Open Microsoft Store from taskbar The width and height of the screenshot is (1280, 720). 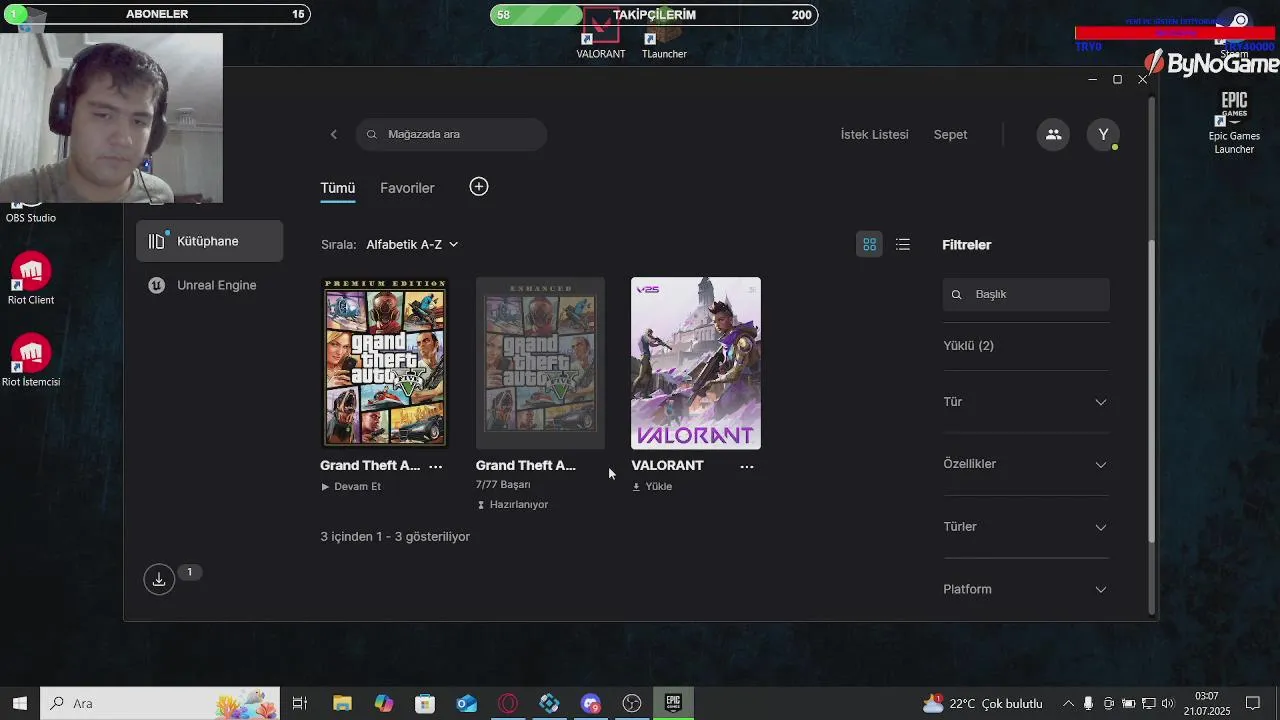pos(425,703)
